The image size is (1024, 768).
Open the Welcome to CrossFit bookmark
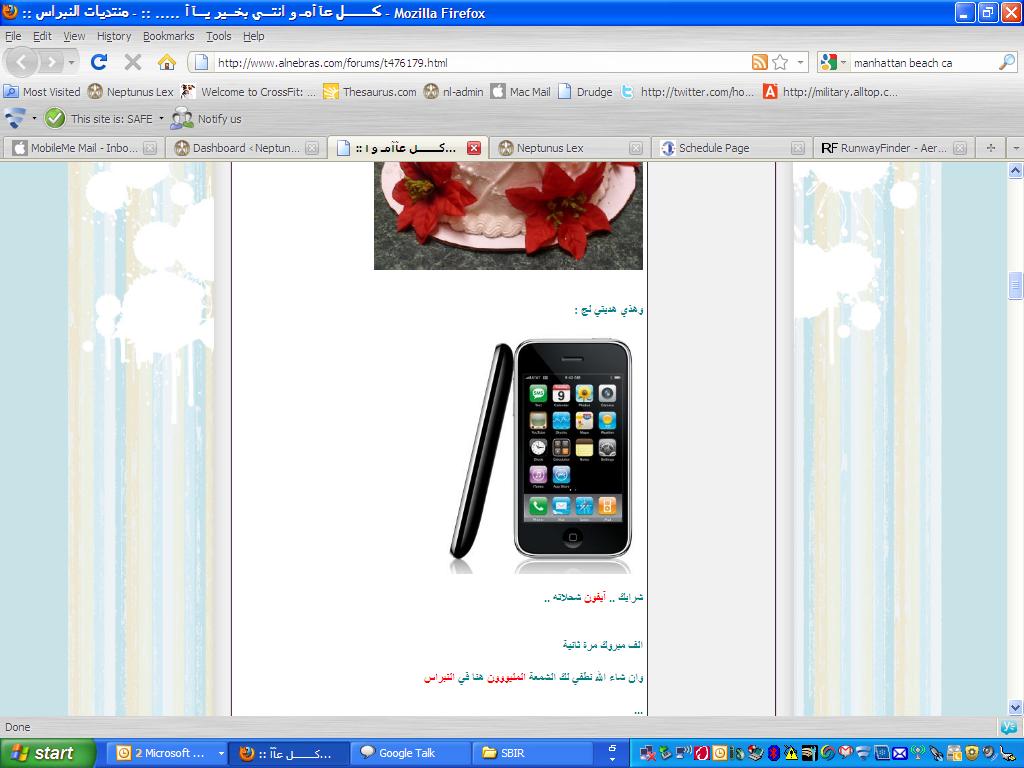coord(249,91)
